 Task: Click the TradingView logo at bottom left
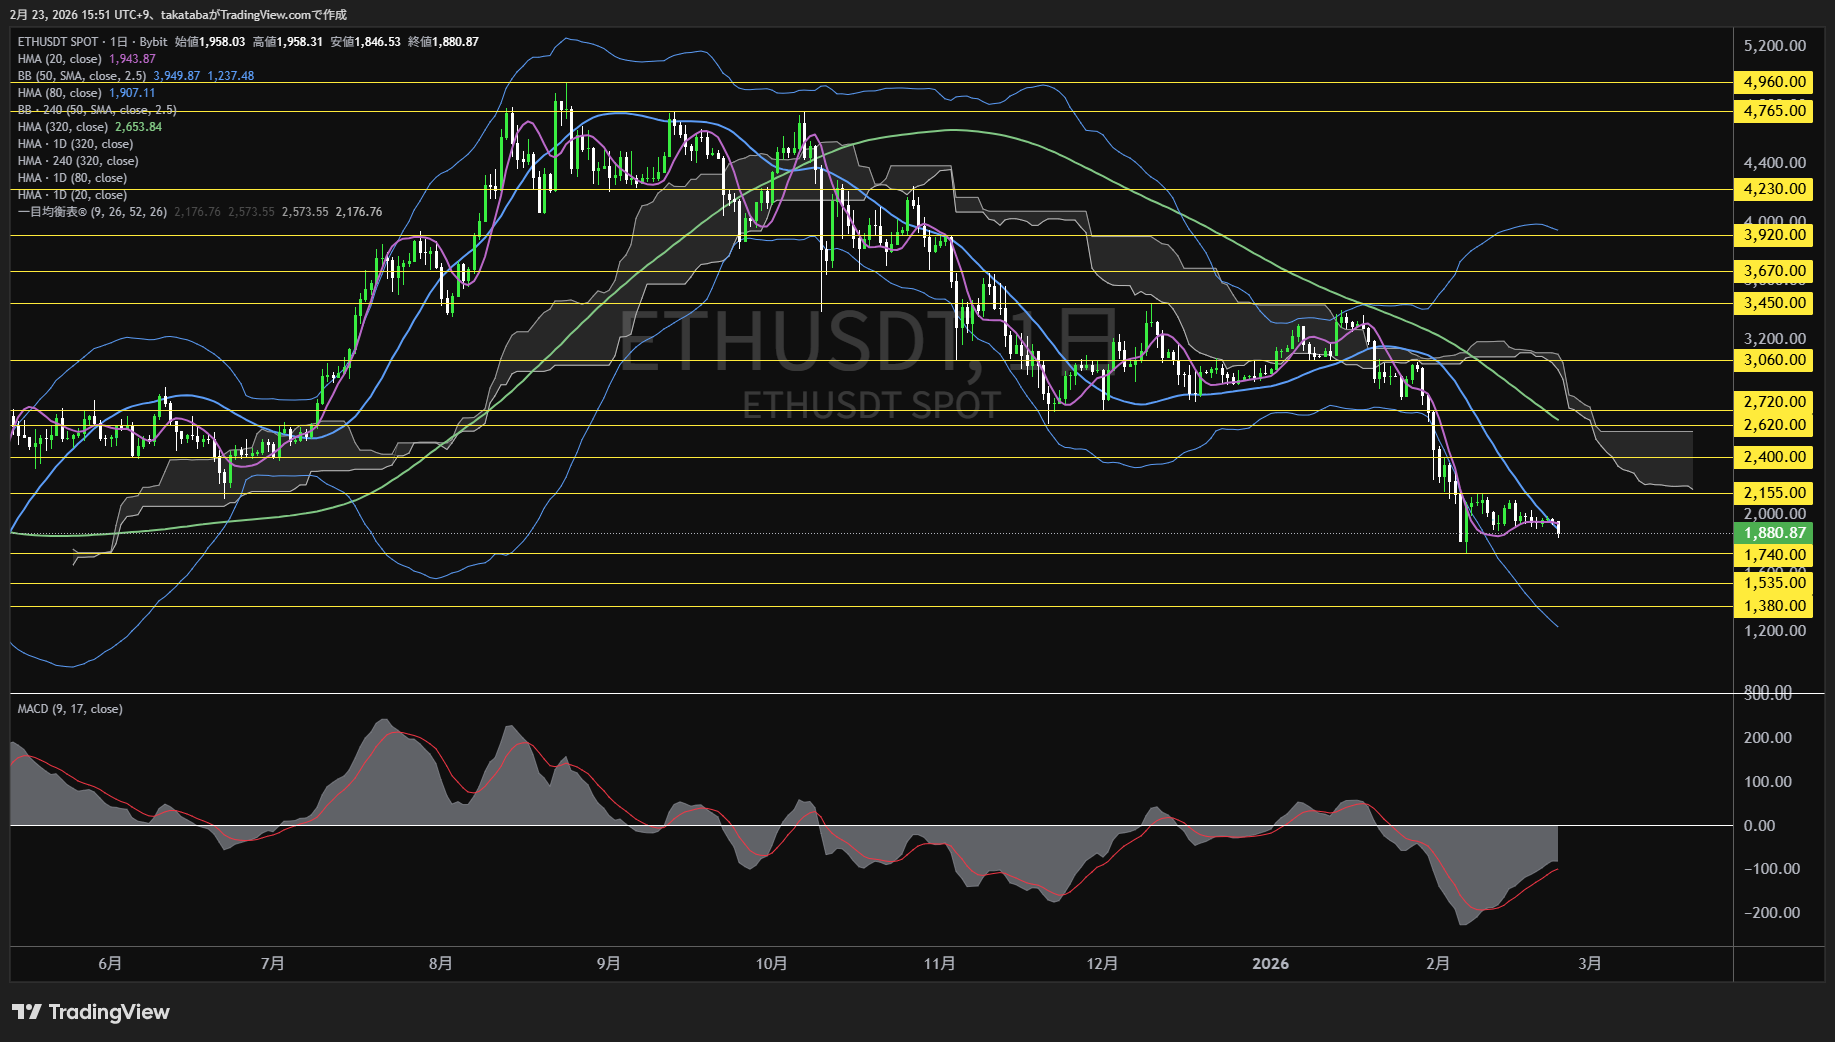click(91, 1012)
